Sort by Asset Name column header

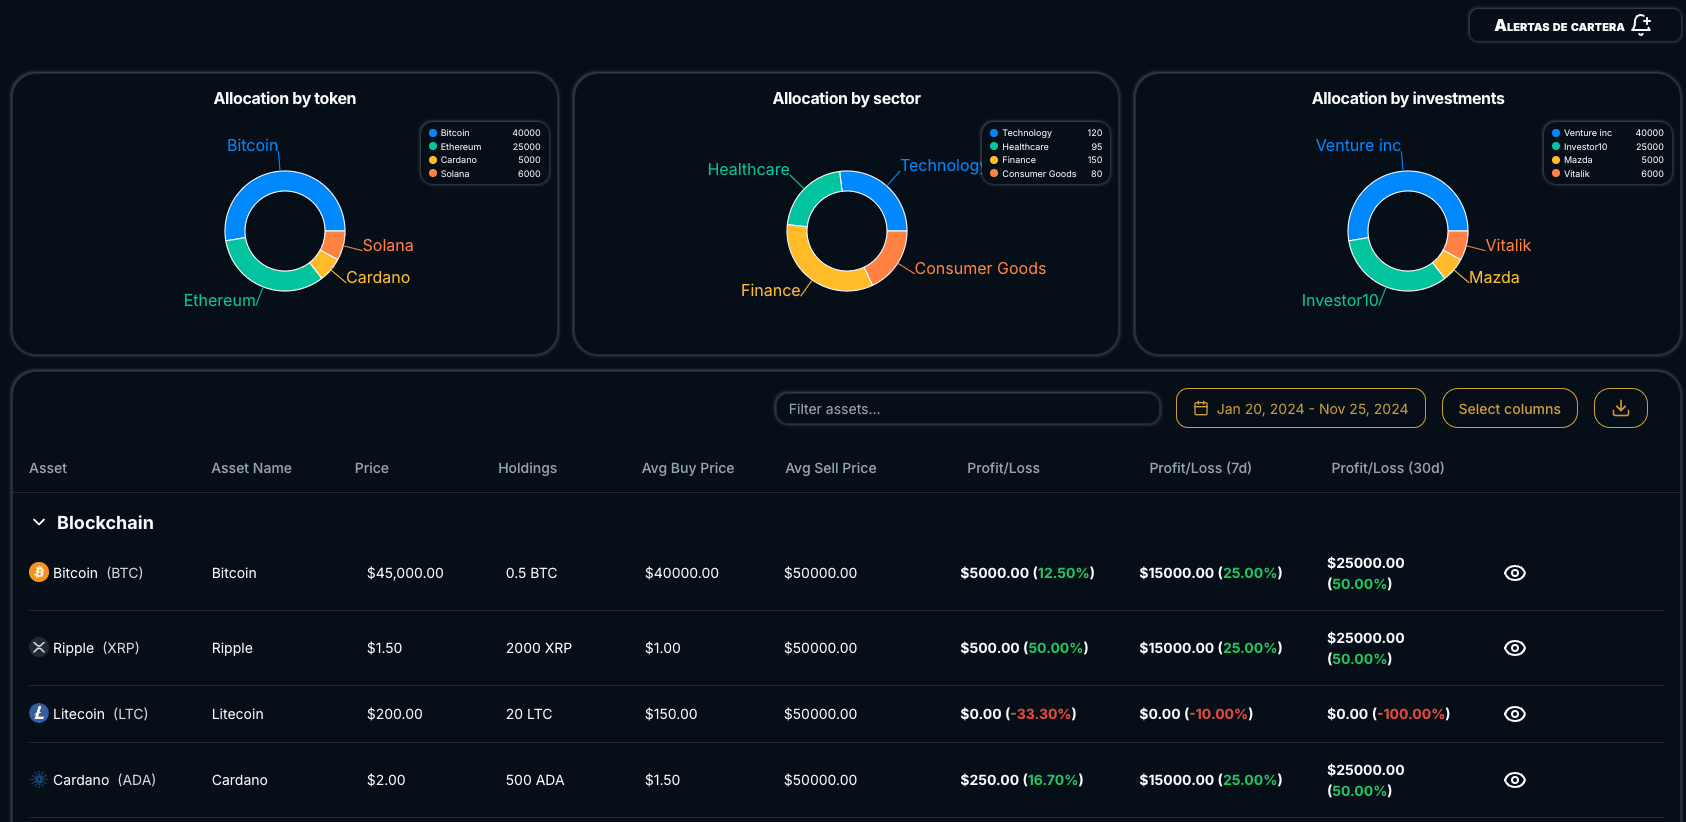tap(251, 468)
